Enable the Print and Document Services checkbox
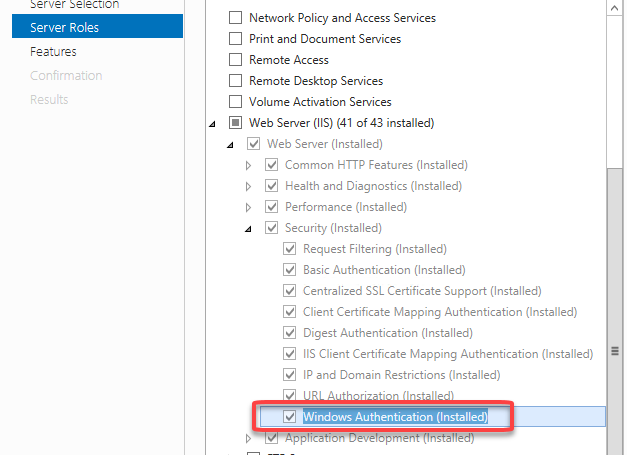Screen dimensions: 627x455 [236, 39]
